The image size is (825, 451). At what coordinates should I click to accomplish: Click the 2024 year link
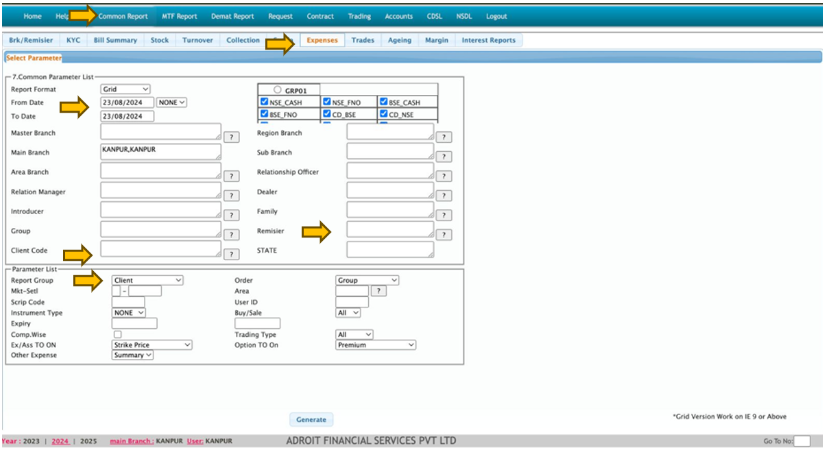(x=60, y=440)
